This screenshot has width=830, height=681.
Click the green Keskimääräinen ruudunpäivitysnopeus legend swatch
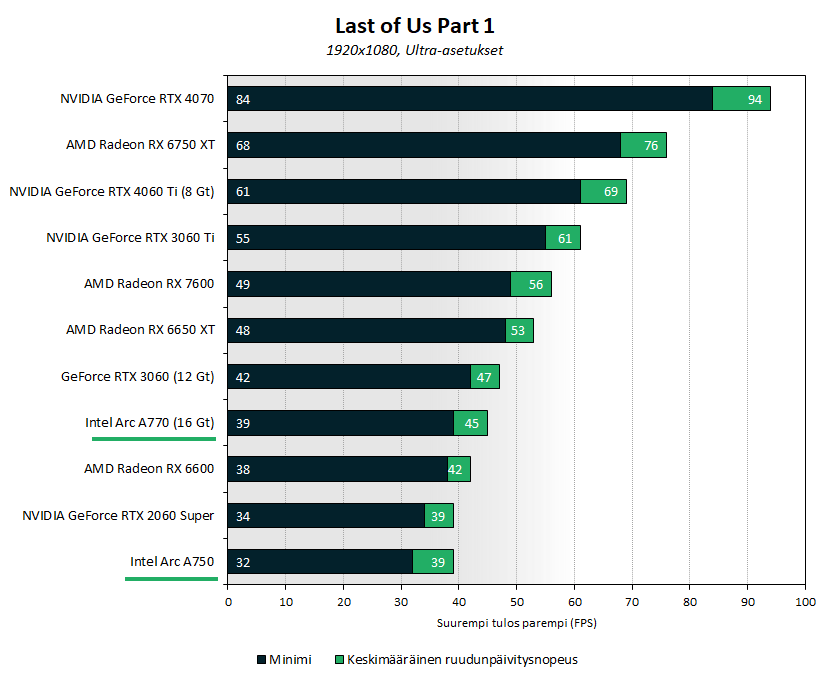pos(339,659)
